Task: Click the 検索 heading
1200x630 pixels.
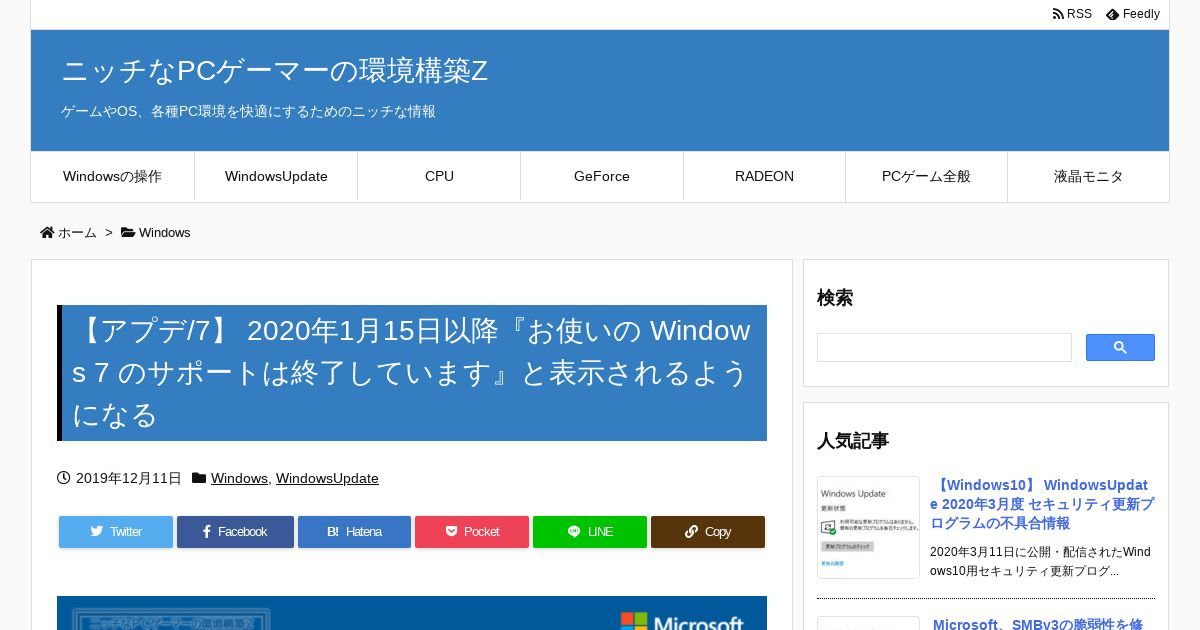Action: click(x=835, y=298)
